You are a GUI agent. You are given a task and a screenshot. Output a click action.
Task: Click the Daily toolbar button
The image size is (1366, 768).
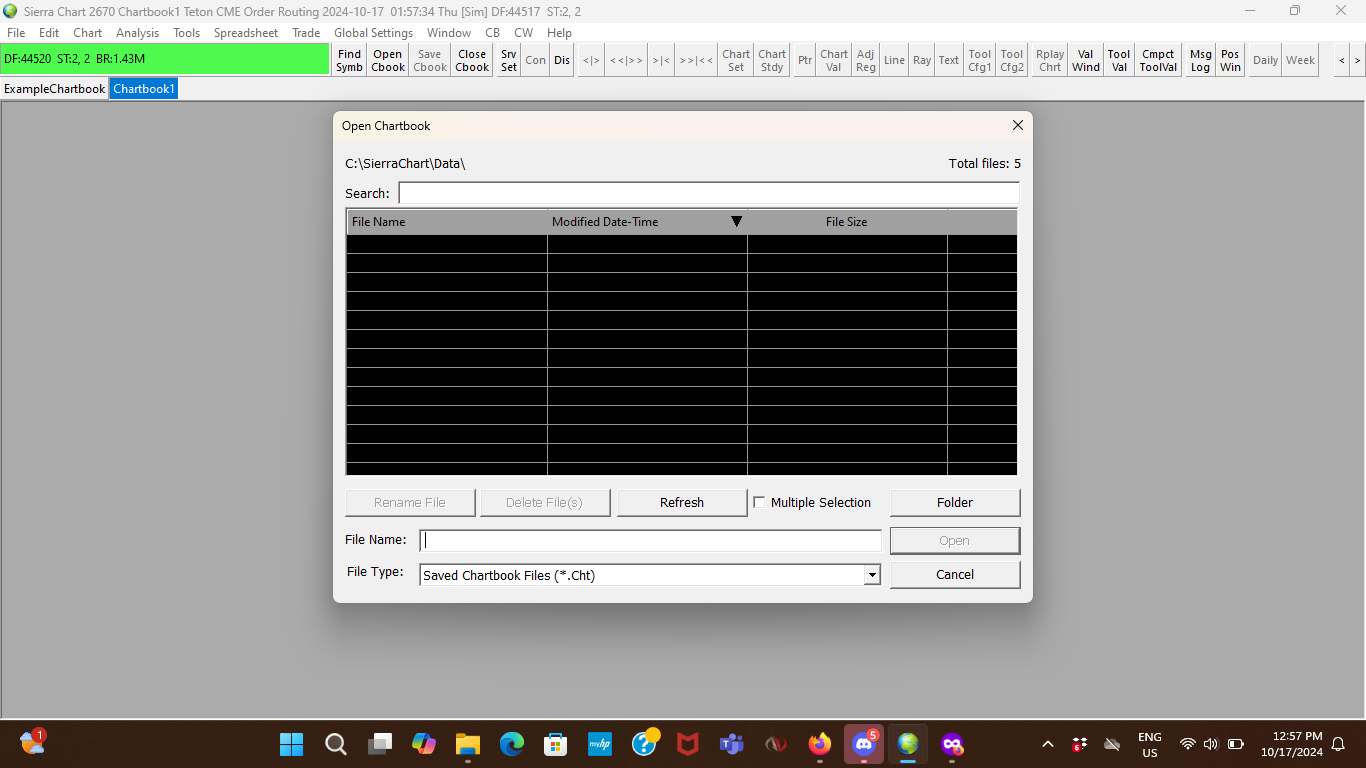click(1266, 60)
